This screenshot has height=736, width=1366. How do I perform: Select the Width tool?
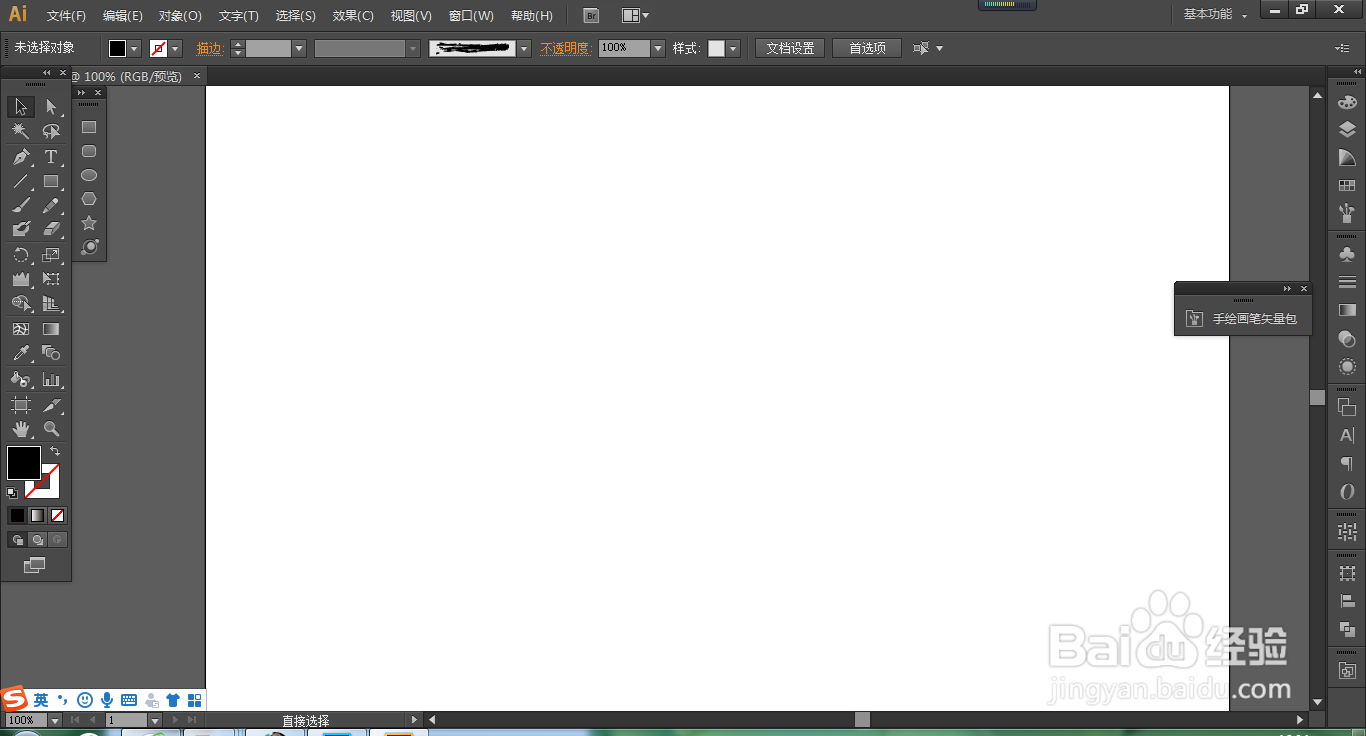coord(21,280)
